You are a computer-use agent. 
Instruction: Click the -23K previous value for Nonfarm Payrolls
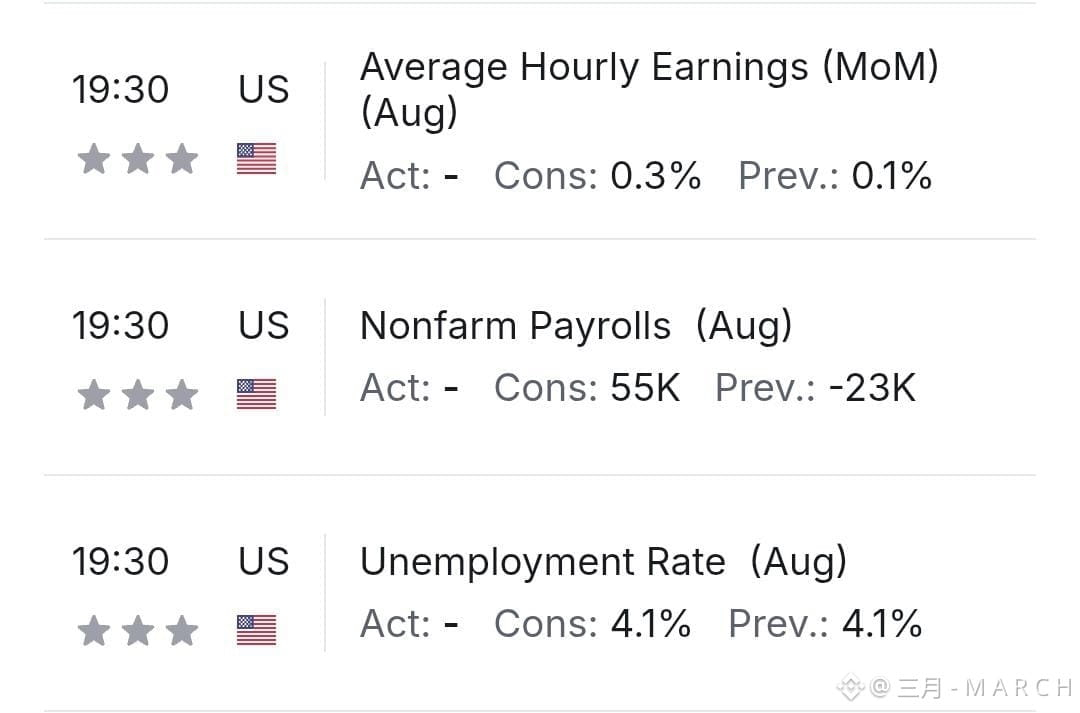coord(873,388)
